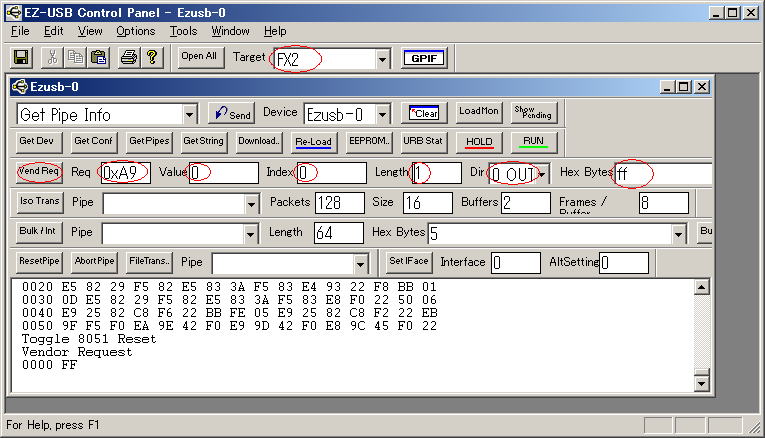Click the Help question mark icon

(152, 58)
